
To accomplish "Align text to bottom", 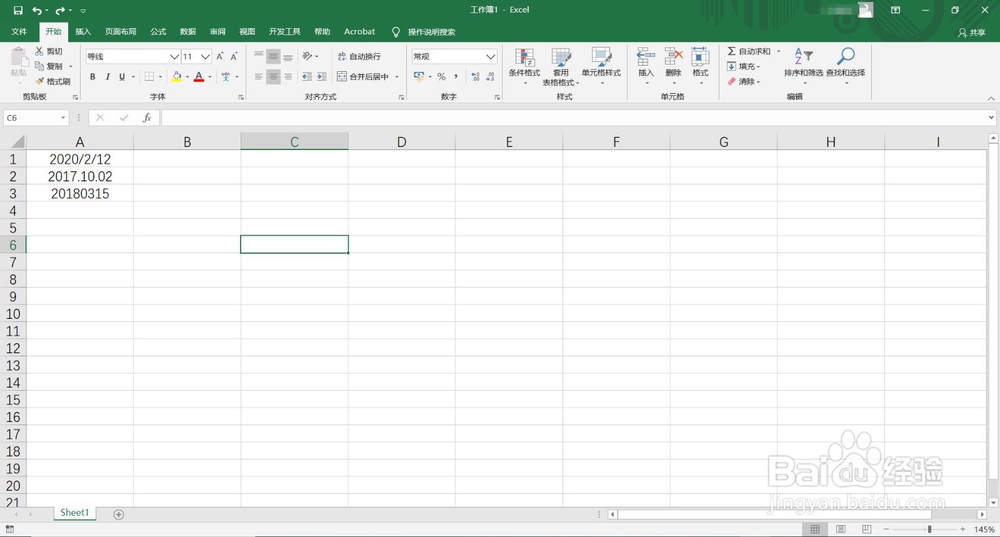I will point(288,57).
